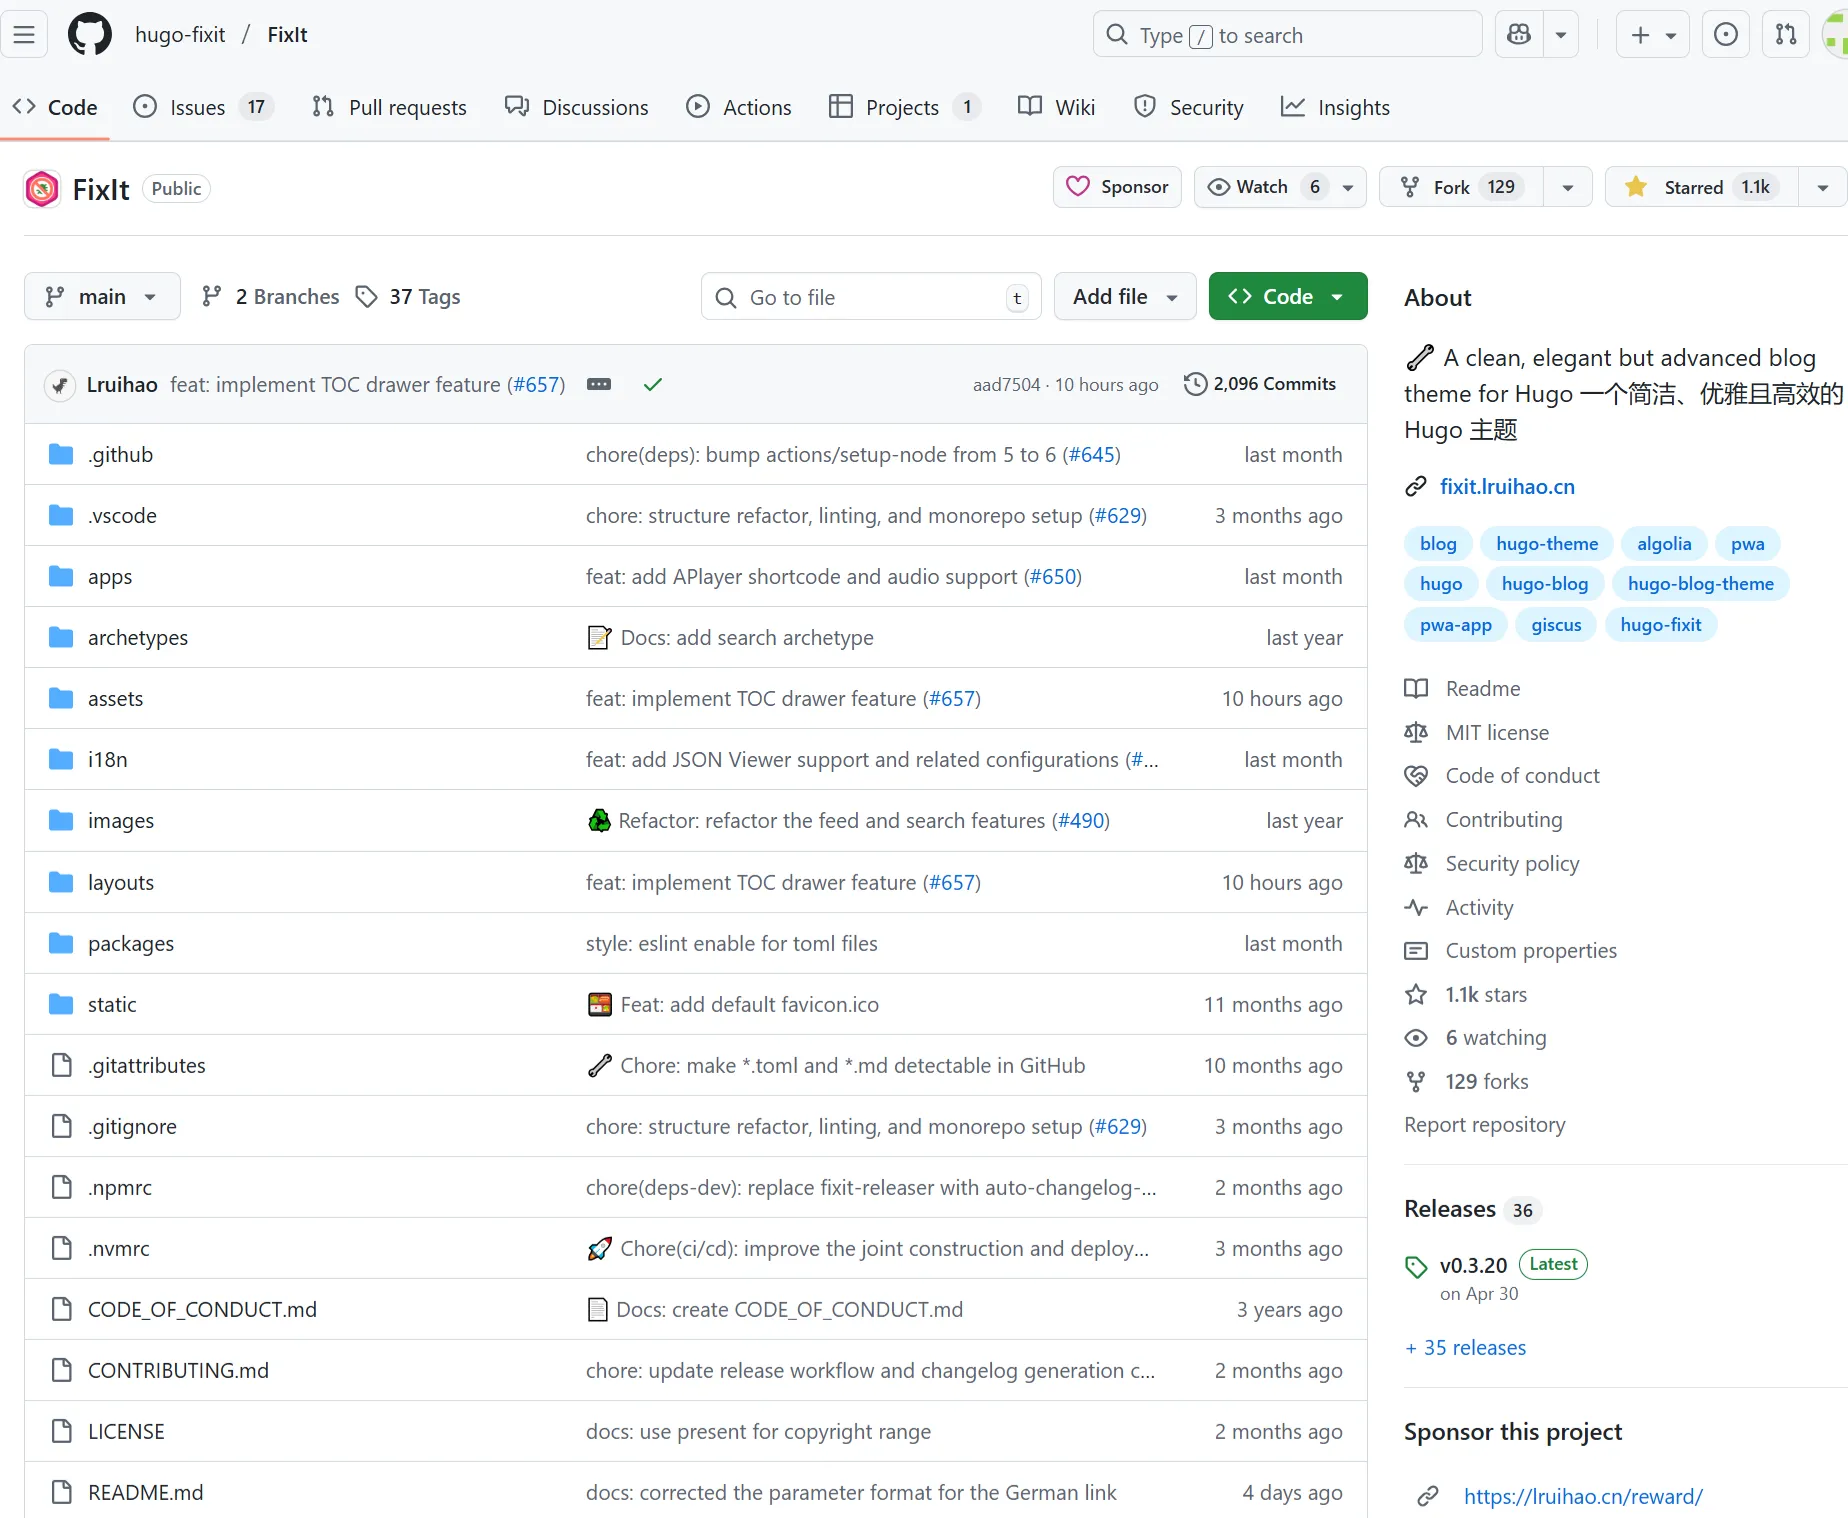Expand the star lists arrow
Image resolution: width=1848 pixels, height=1518 pixels.
[1823, 187]
